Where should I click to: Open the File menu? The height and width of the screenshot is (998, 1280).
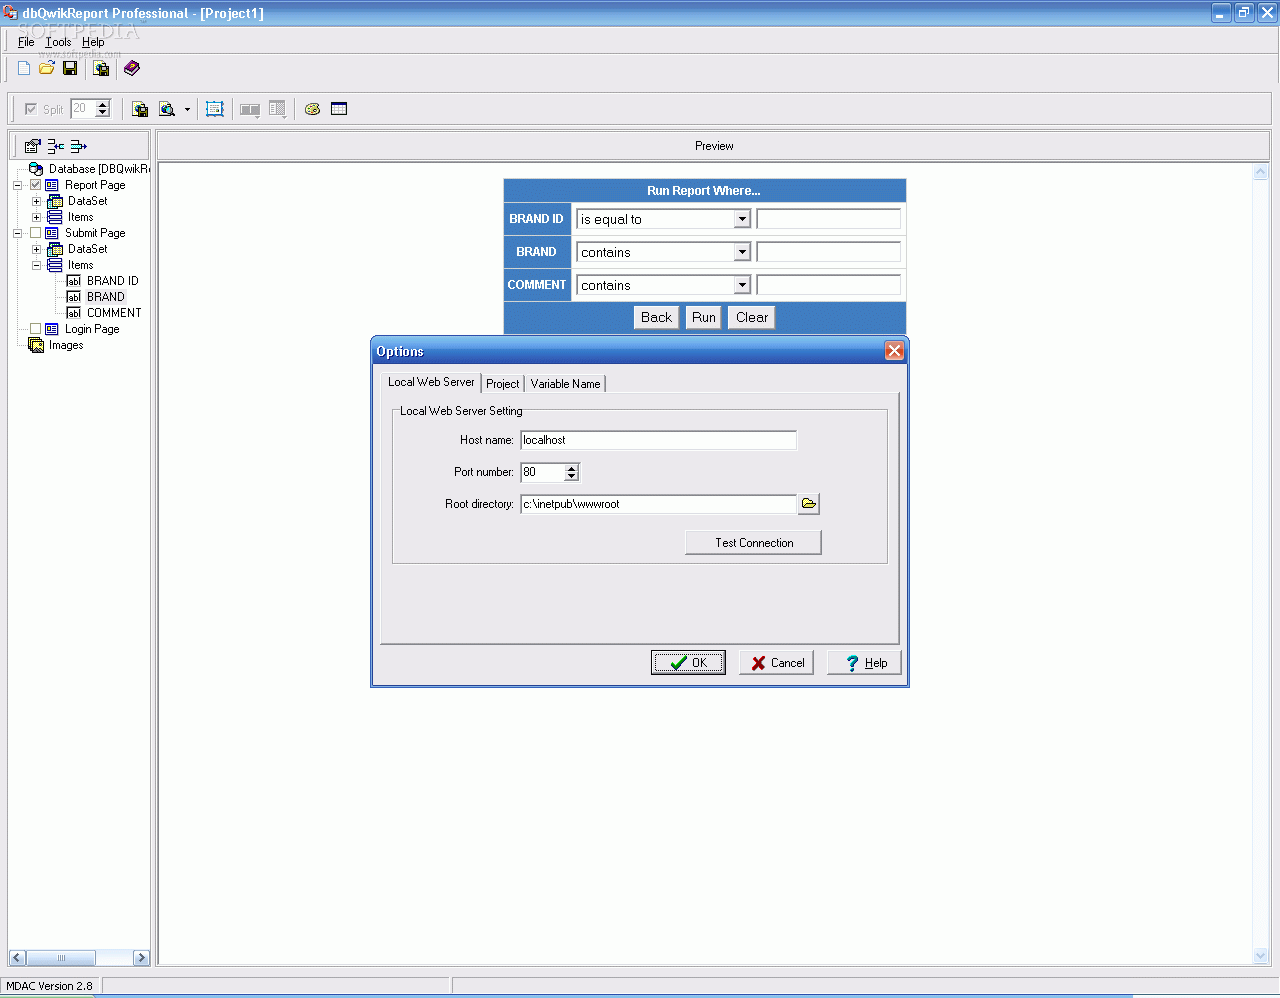point(26,42)
